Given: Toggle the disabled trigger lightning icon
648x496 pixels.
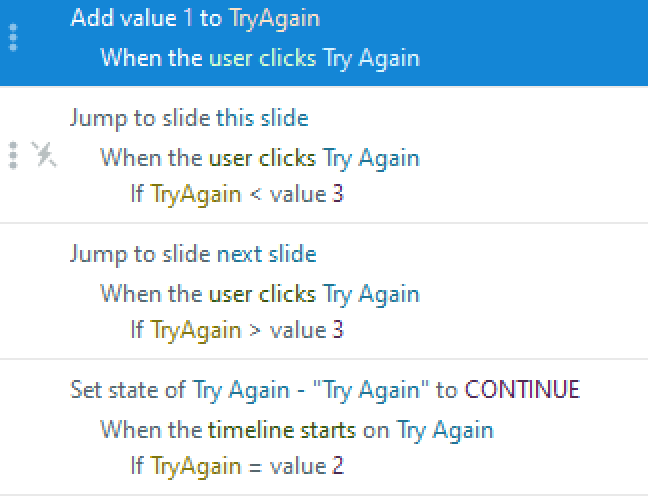Looking at the screenshot, I should pyautogui.click(x=43, y=155).
